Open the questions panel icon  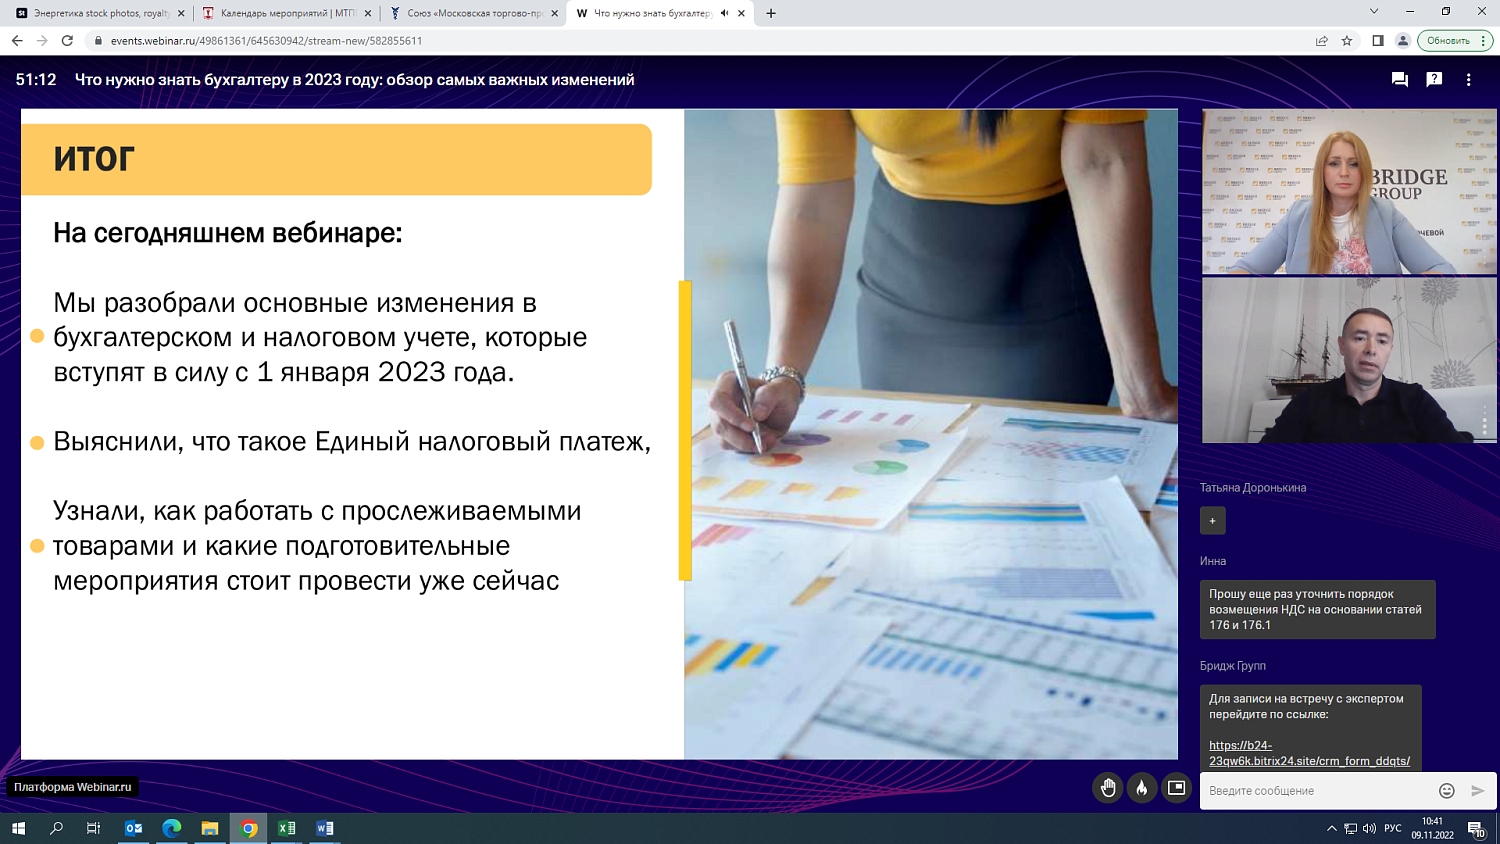pos(1434,80)
